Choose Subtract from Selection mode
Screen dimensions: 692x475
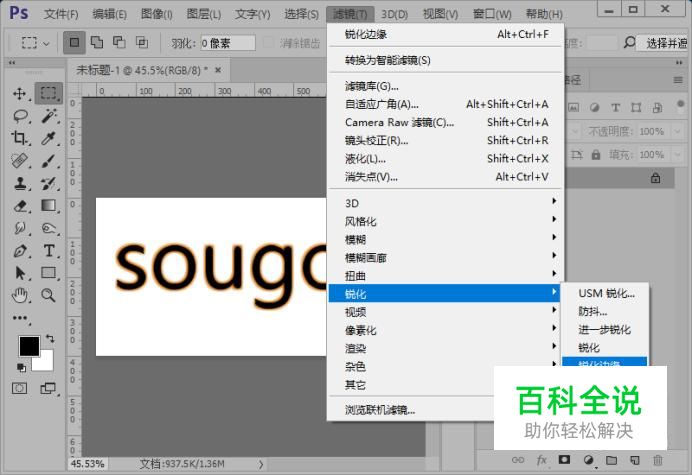click(119, 42)
